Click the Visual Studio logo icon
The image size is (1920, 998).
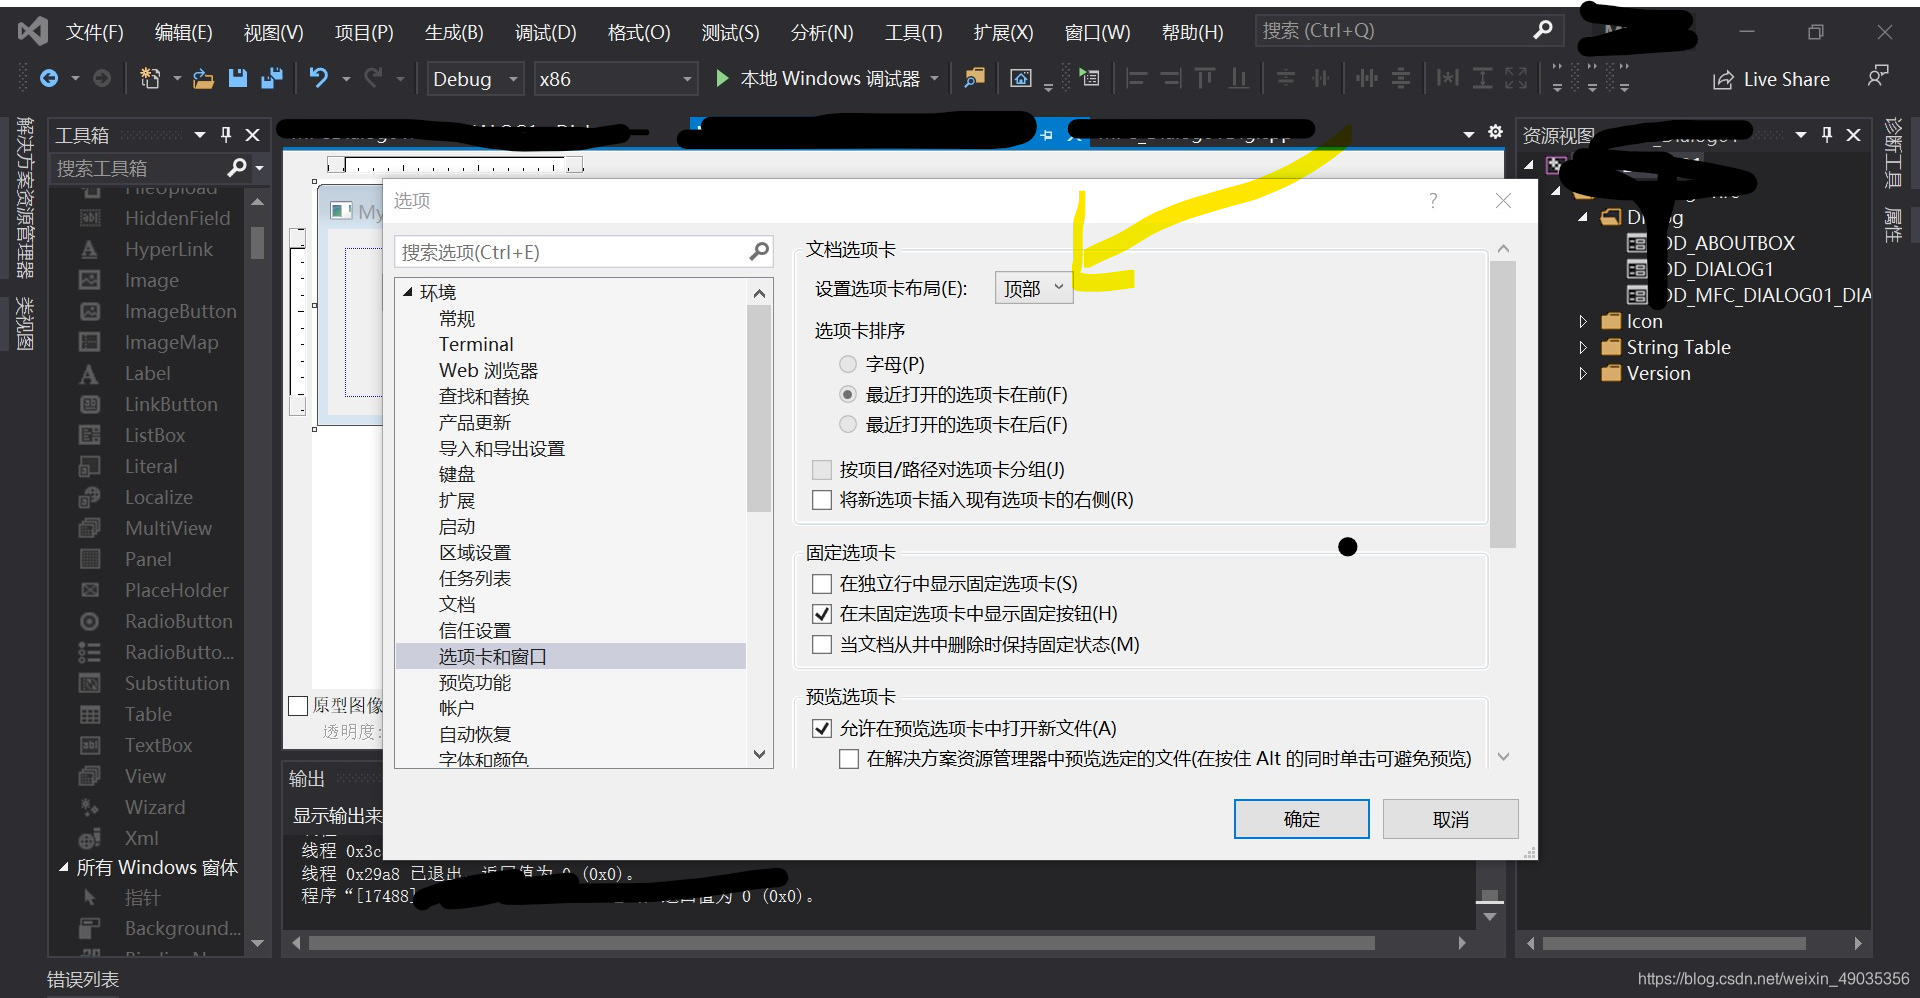tap(32, 31)
